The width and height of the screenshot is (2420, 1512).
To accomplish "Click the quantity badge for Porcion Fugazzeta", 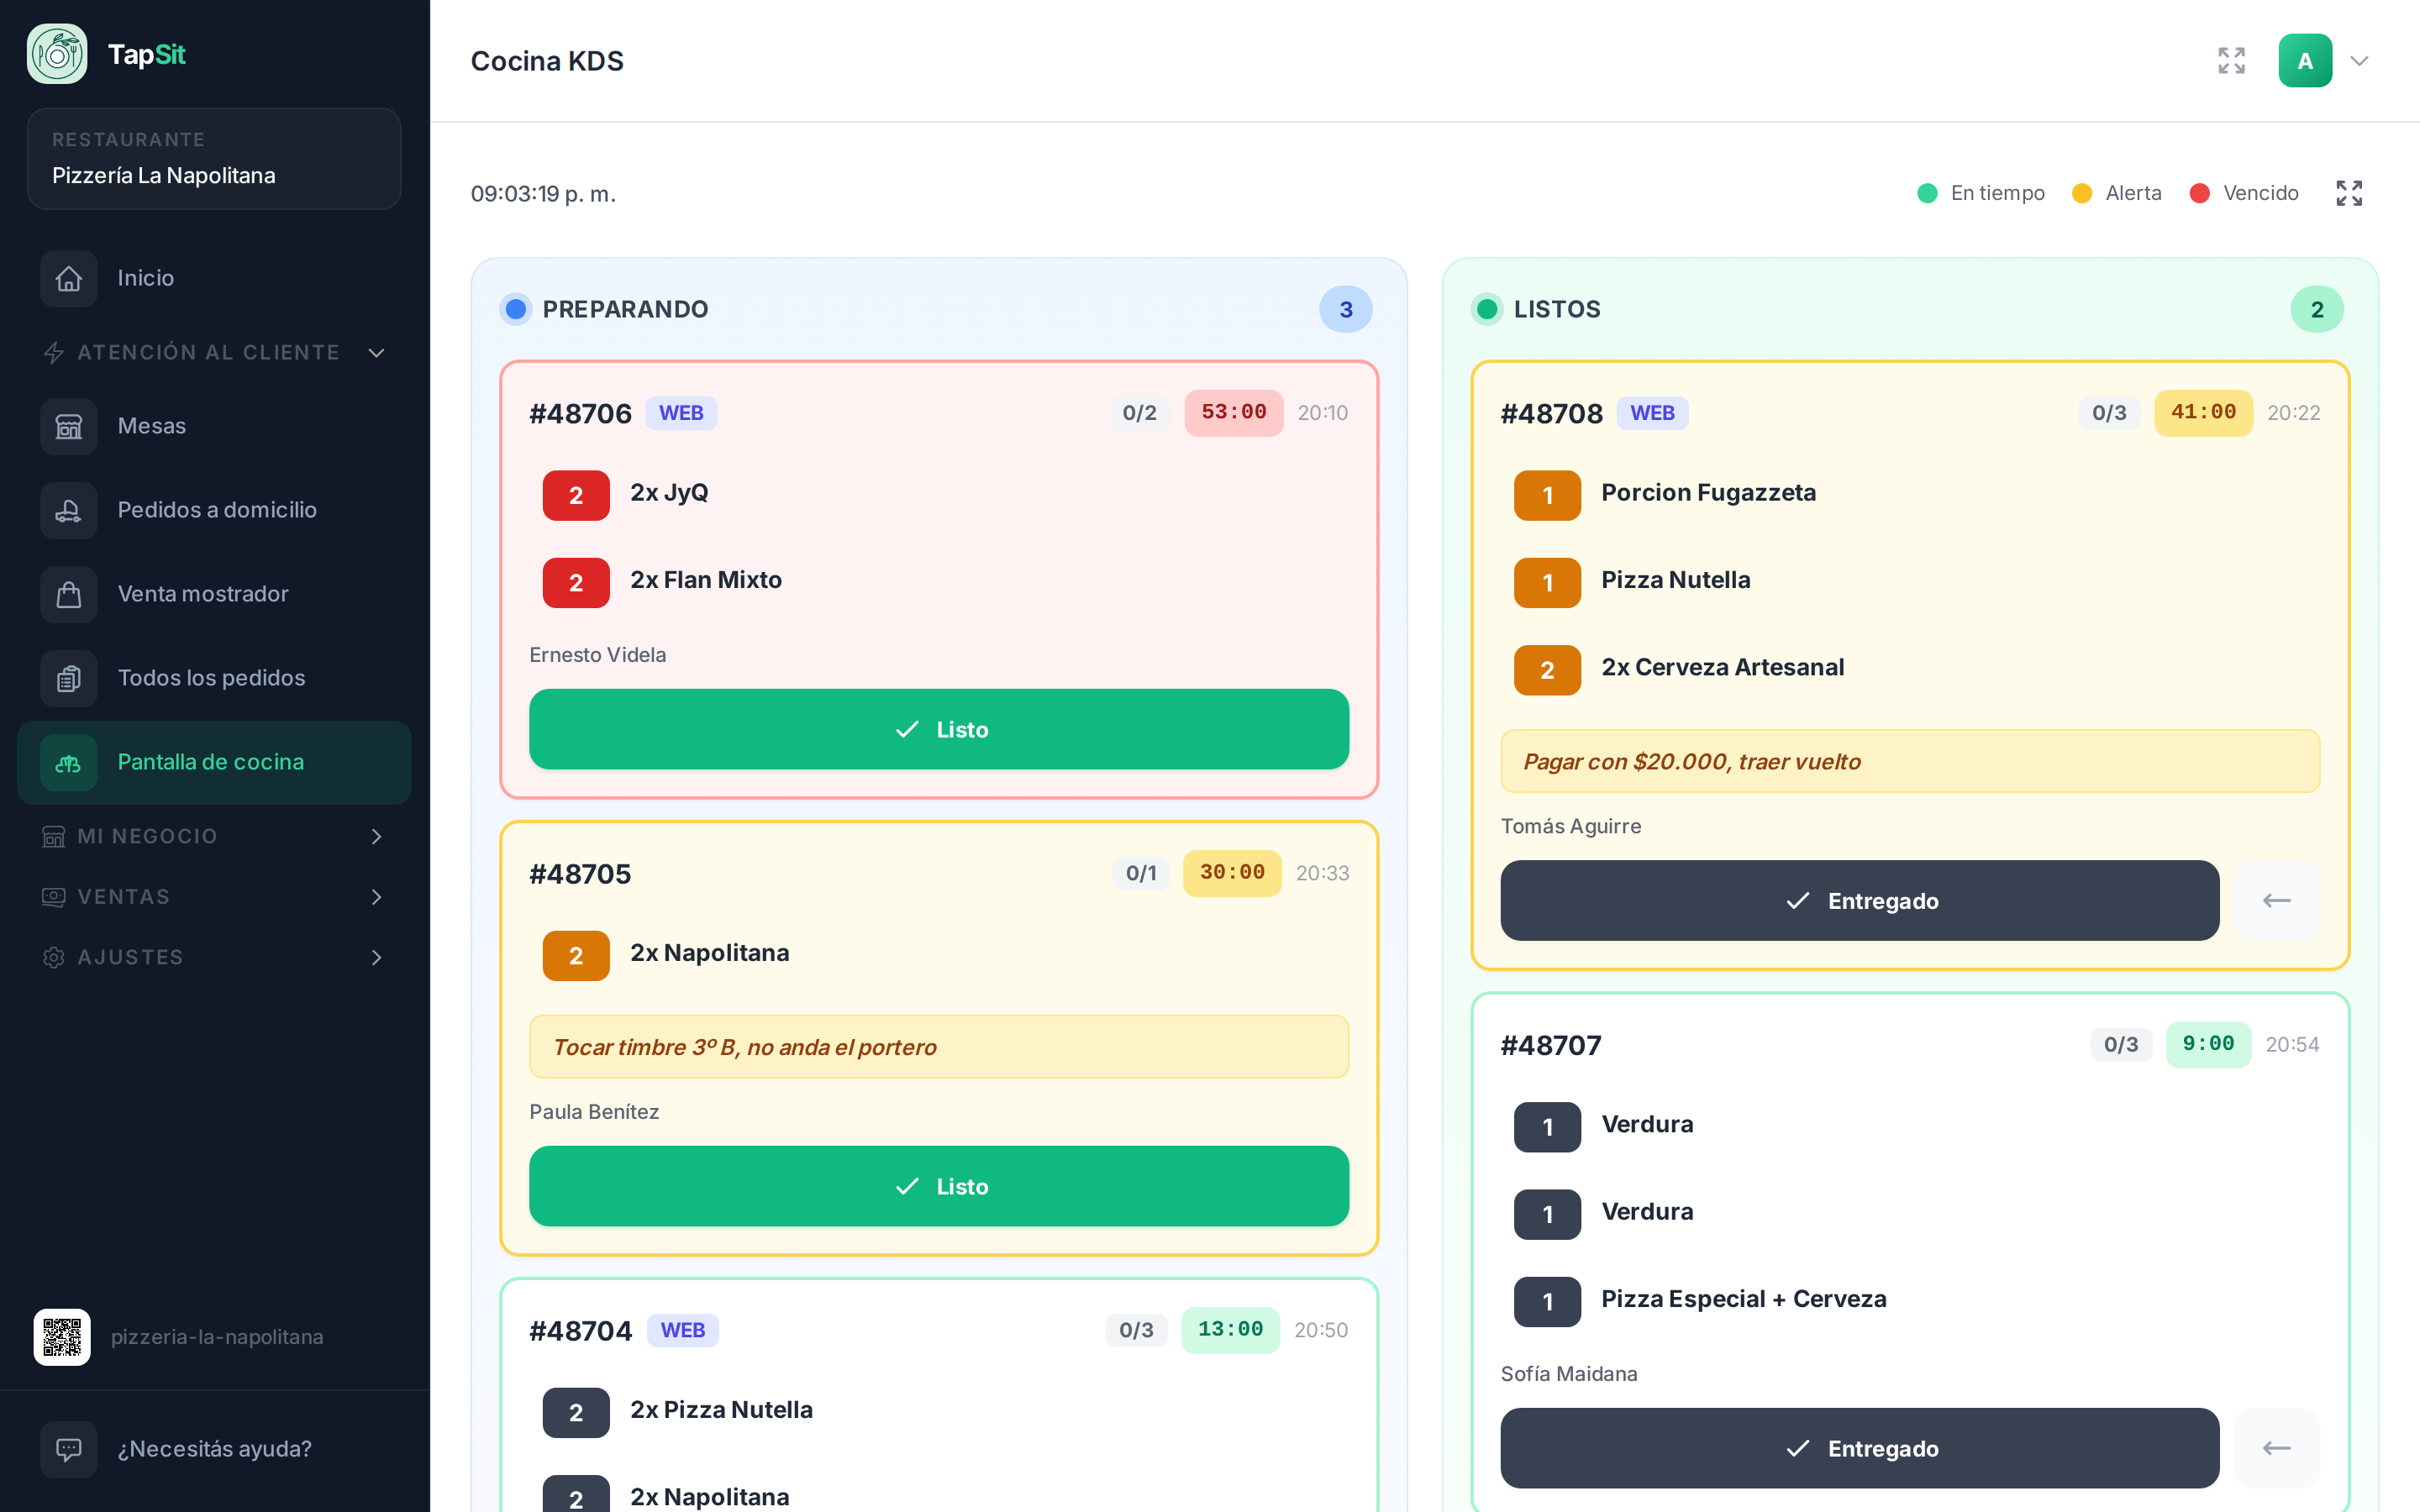I will point(1547,495).
